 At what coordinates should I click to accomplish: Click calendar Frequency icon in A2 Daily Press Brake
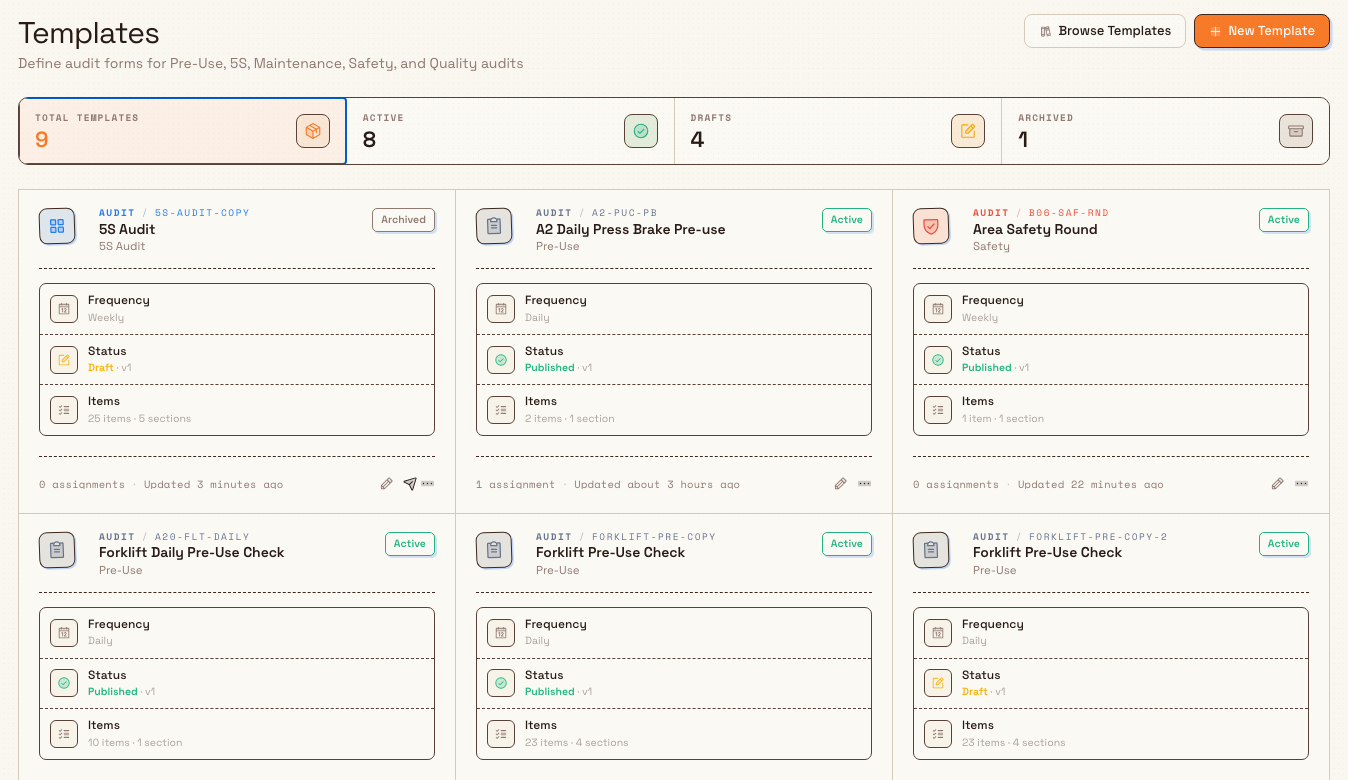click(x=501, y=309)
